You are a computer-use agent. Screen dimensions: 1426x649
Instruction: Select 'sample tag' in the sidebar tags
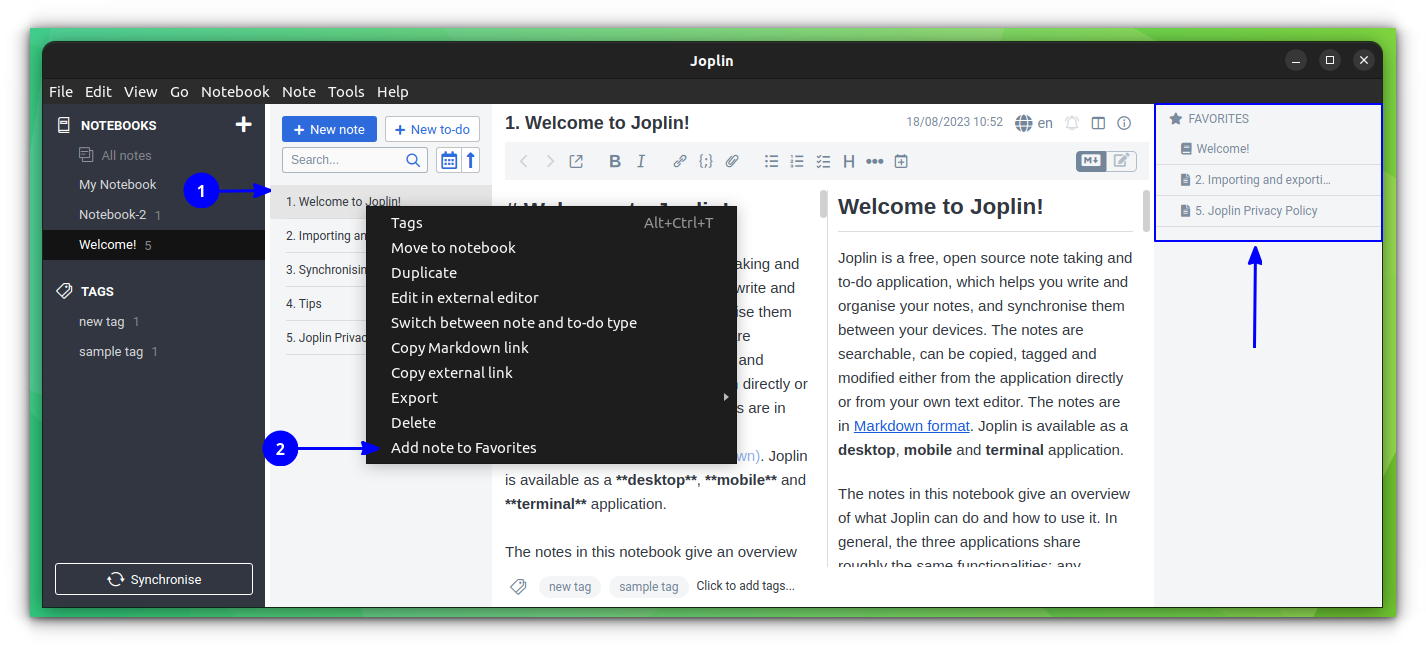point(111,352)
